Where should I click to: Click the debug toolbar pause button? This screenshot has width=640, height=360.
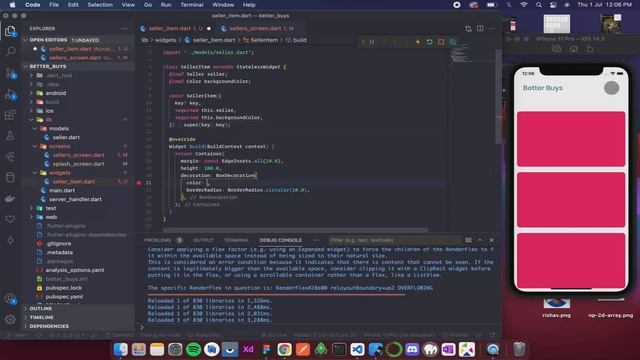(372, 42)
